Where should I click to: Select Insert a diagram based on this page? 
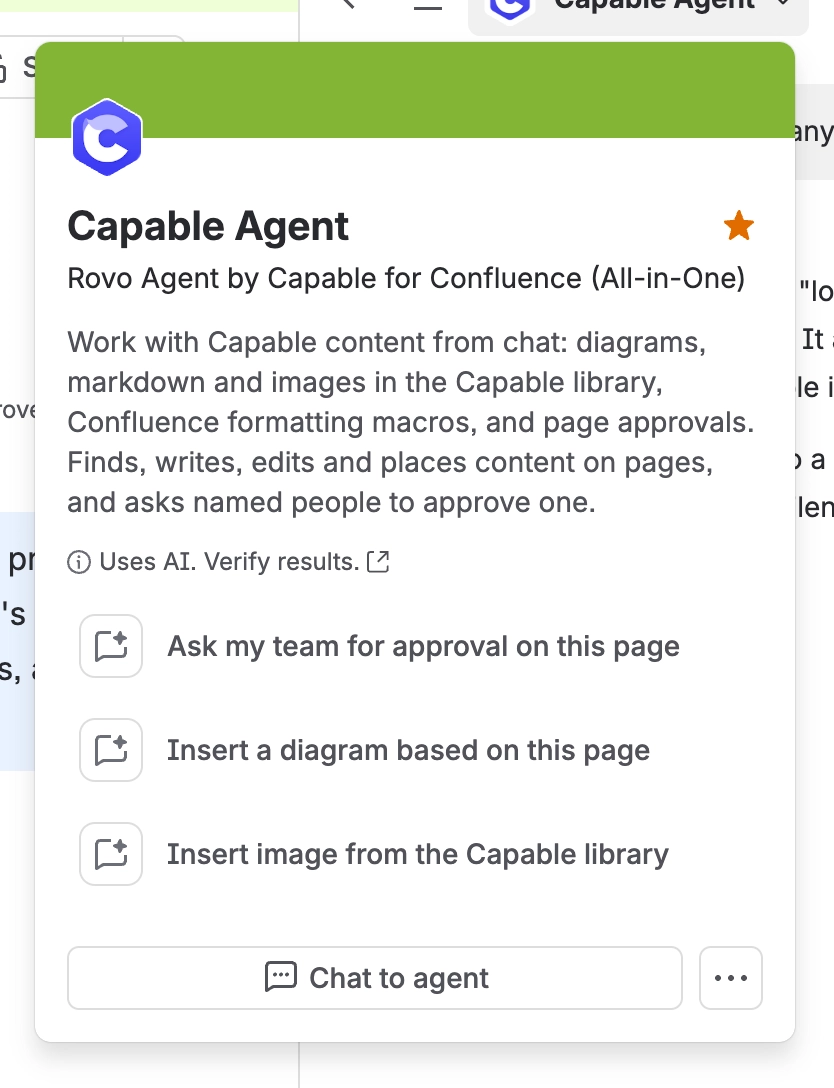409,750
